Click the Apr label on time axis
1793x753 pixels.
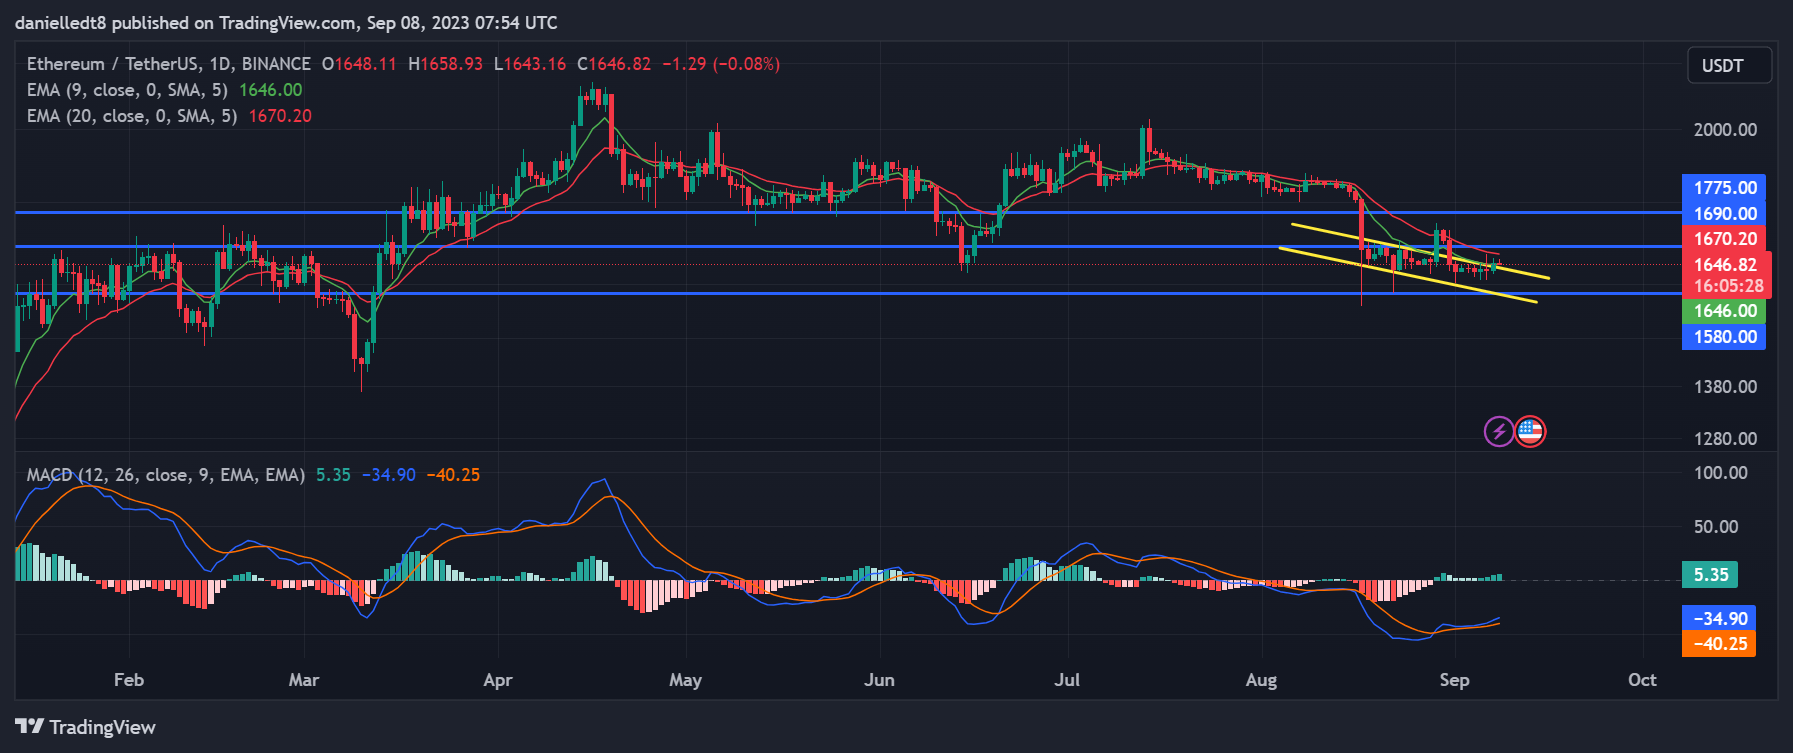(497, 680)
